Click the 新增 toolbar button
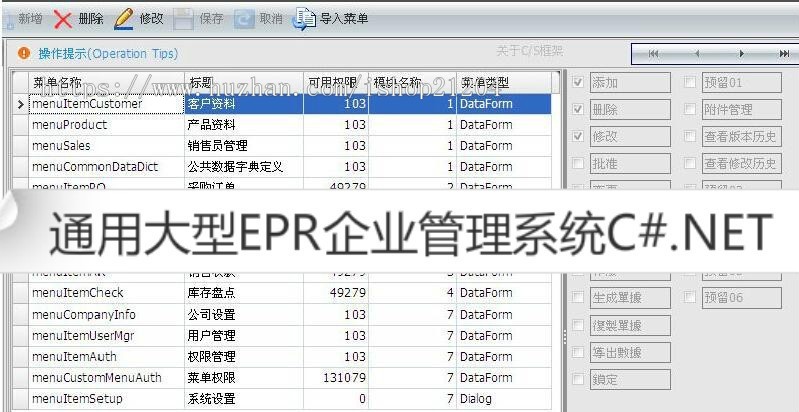This screenshot has height=412, width=799. [22, 19]
